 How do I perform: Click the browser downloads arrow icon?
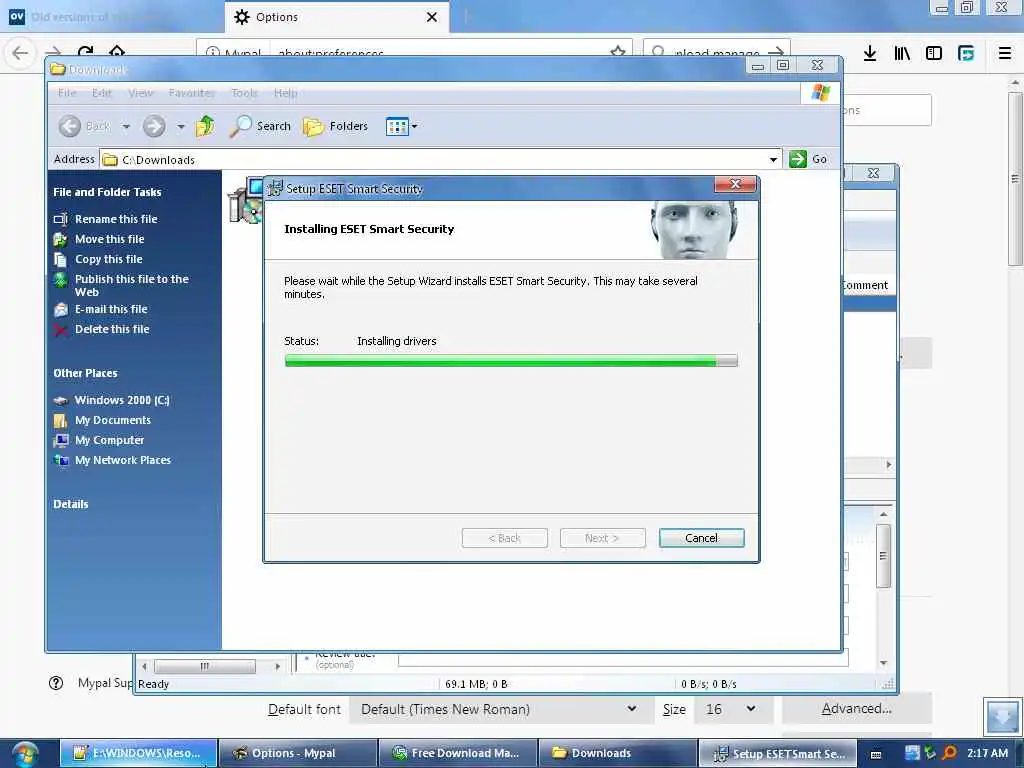click(870, 53)
